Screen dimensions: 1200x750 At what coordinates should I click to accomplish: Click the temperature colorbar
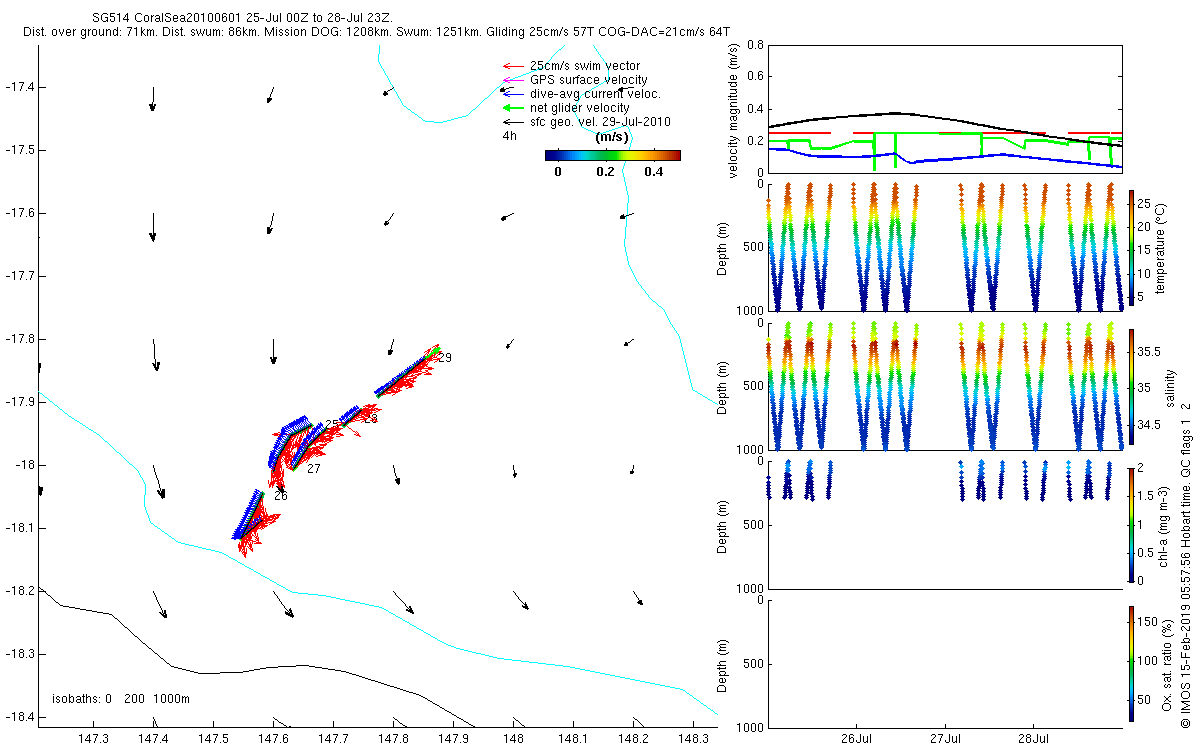[1131, 246]
